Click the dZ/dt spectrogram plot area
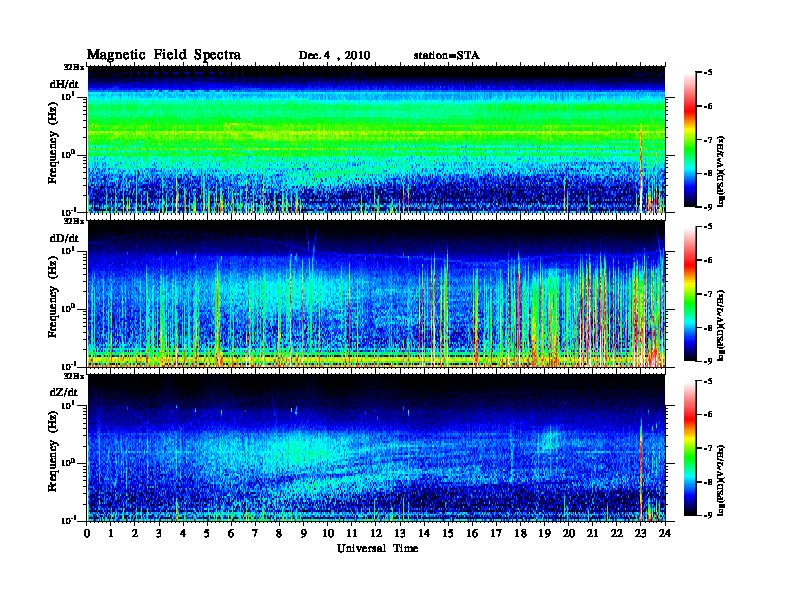792x612 pixels. [376, 448]
